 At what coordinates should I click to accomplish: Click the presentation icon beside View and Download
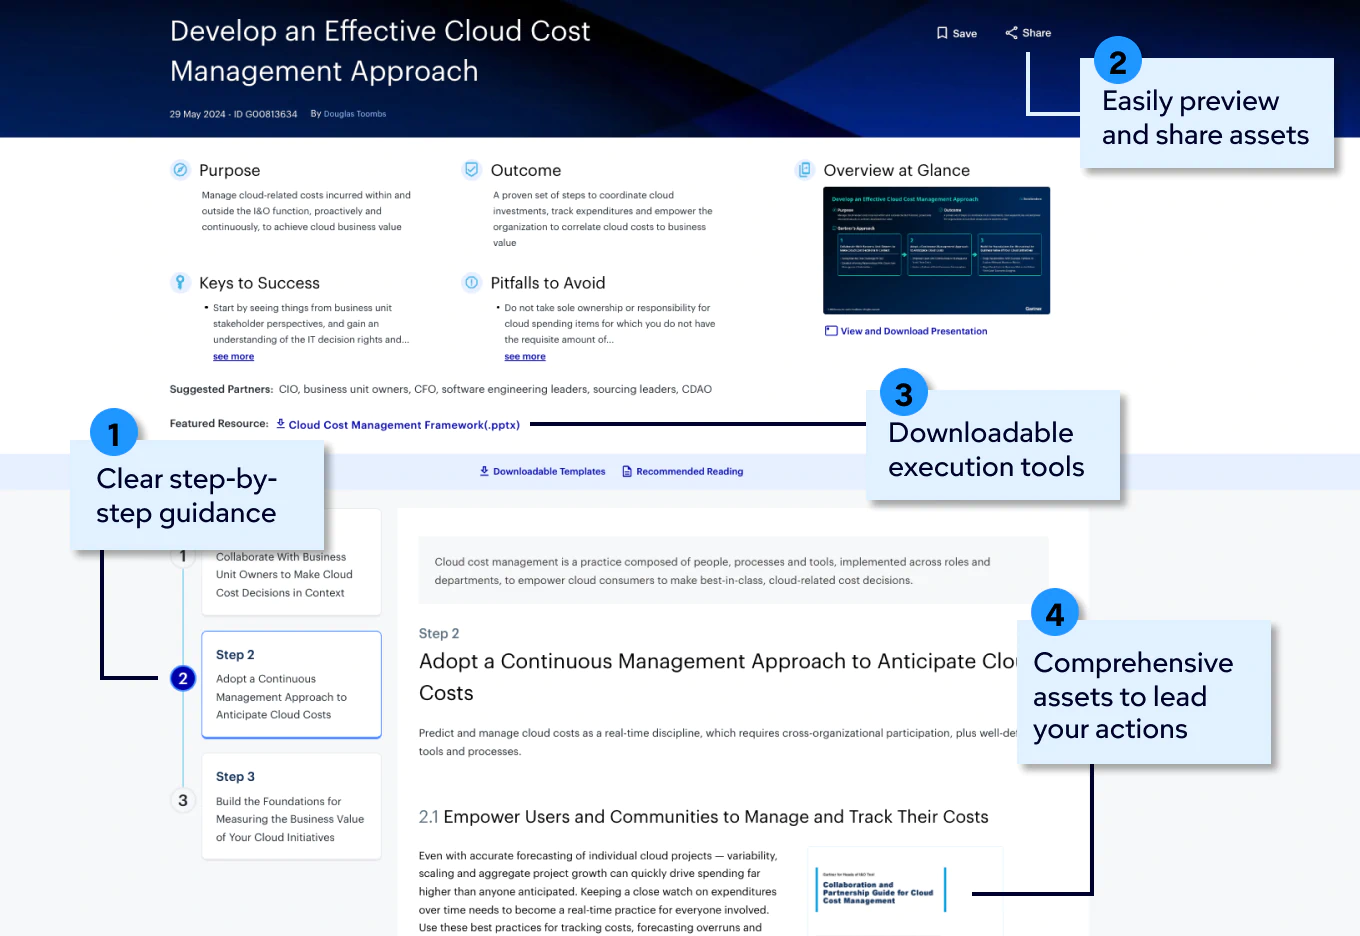pos(831,331)
